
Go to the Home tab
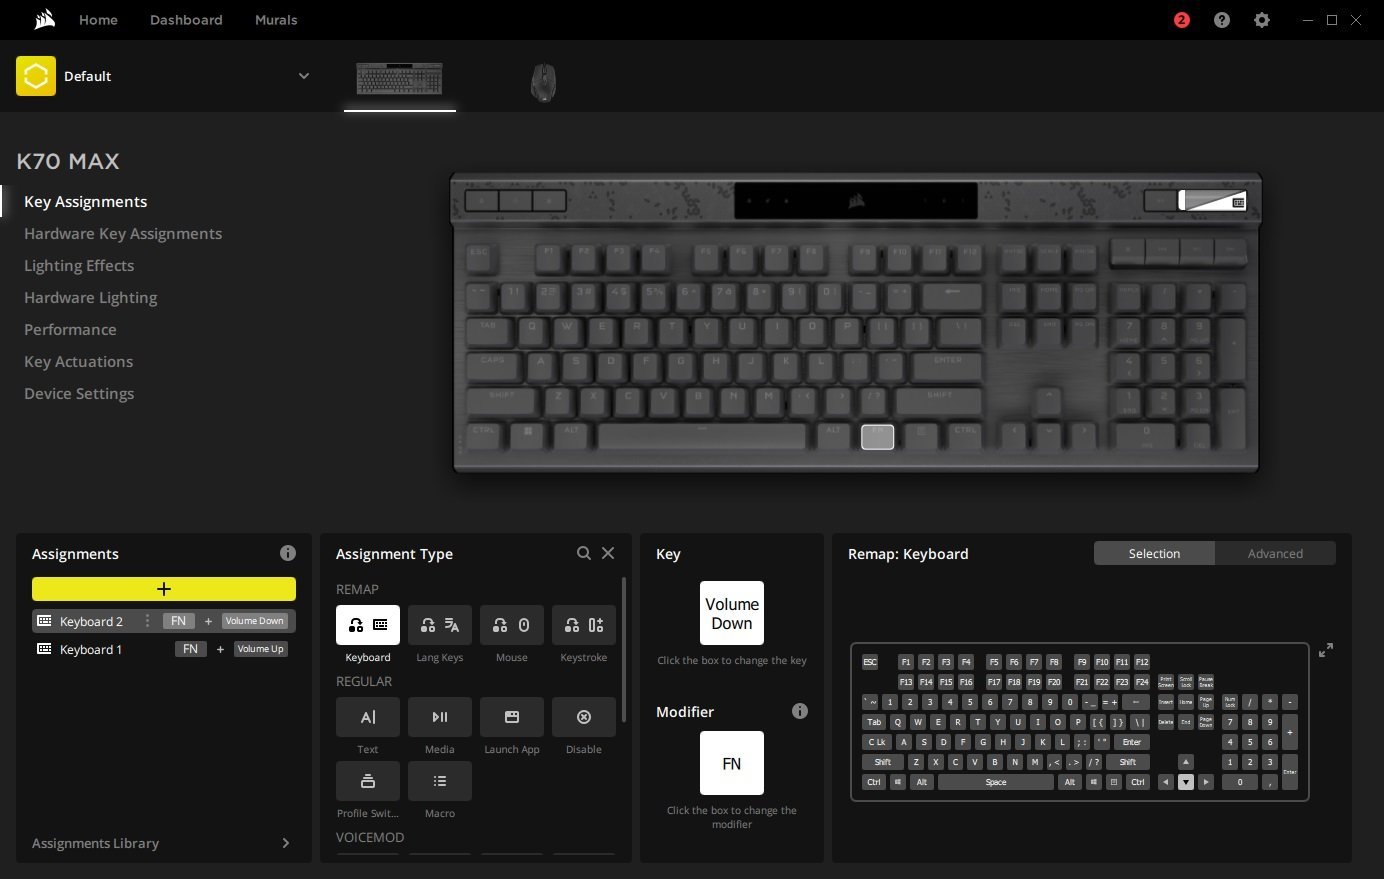(x=98, y=20)
